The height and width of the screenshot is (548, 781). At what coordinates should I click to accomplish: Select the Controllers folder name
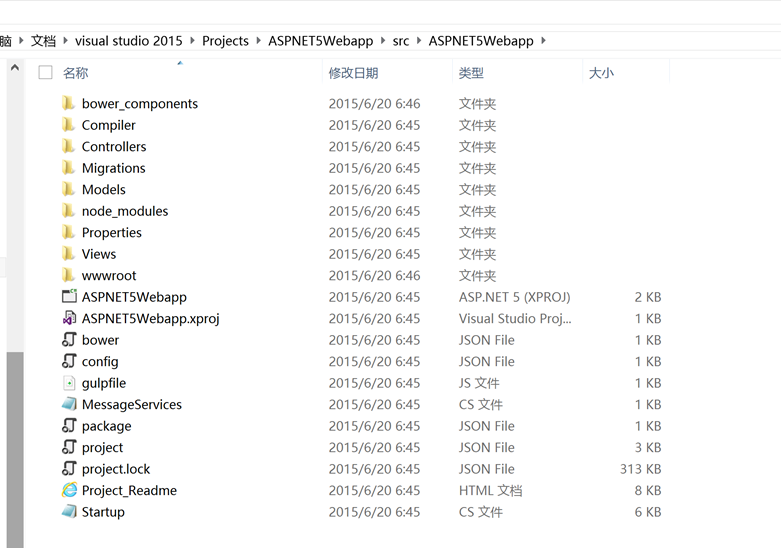[x=114, y=146]
